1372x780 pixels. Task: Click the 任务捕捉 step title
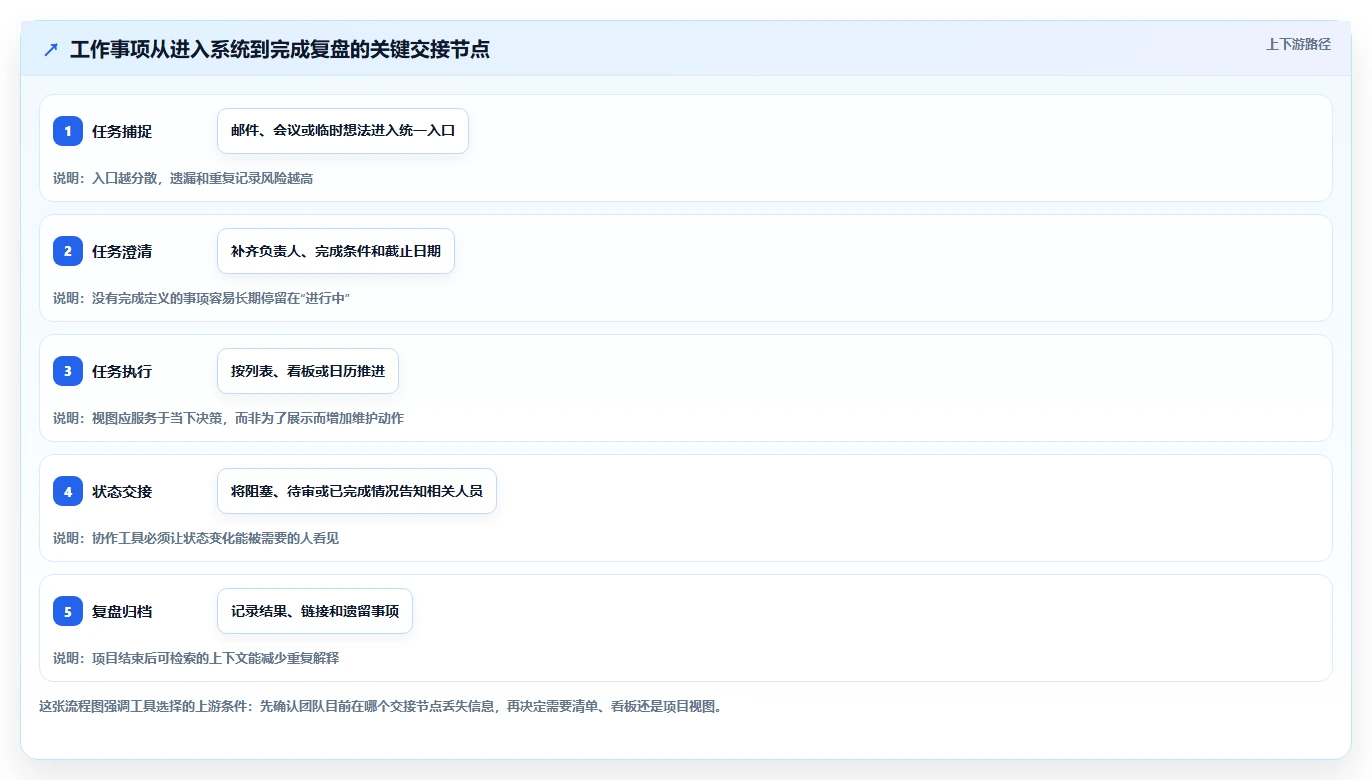tap(122, 131)
